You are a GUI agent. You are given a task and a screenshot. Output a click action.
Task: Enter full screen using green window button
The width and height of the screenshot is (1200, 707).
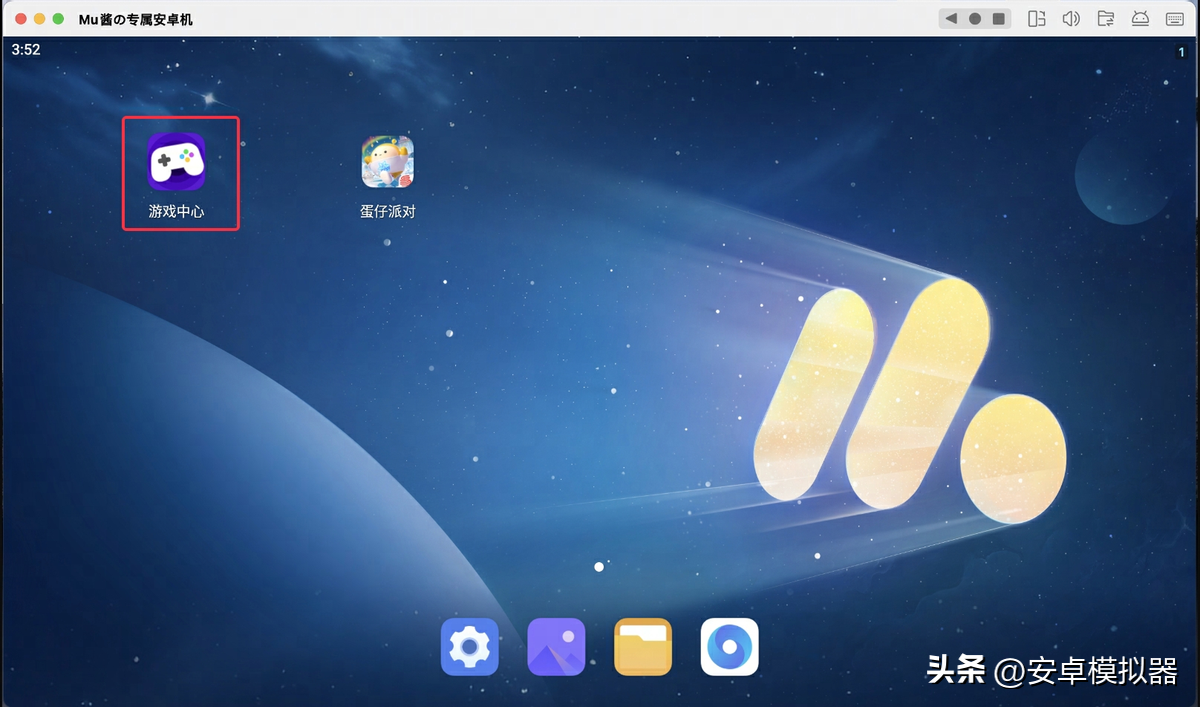pos(58,19)
